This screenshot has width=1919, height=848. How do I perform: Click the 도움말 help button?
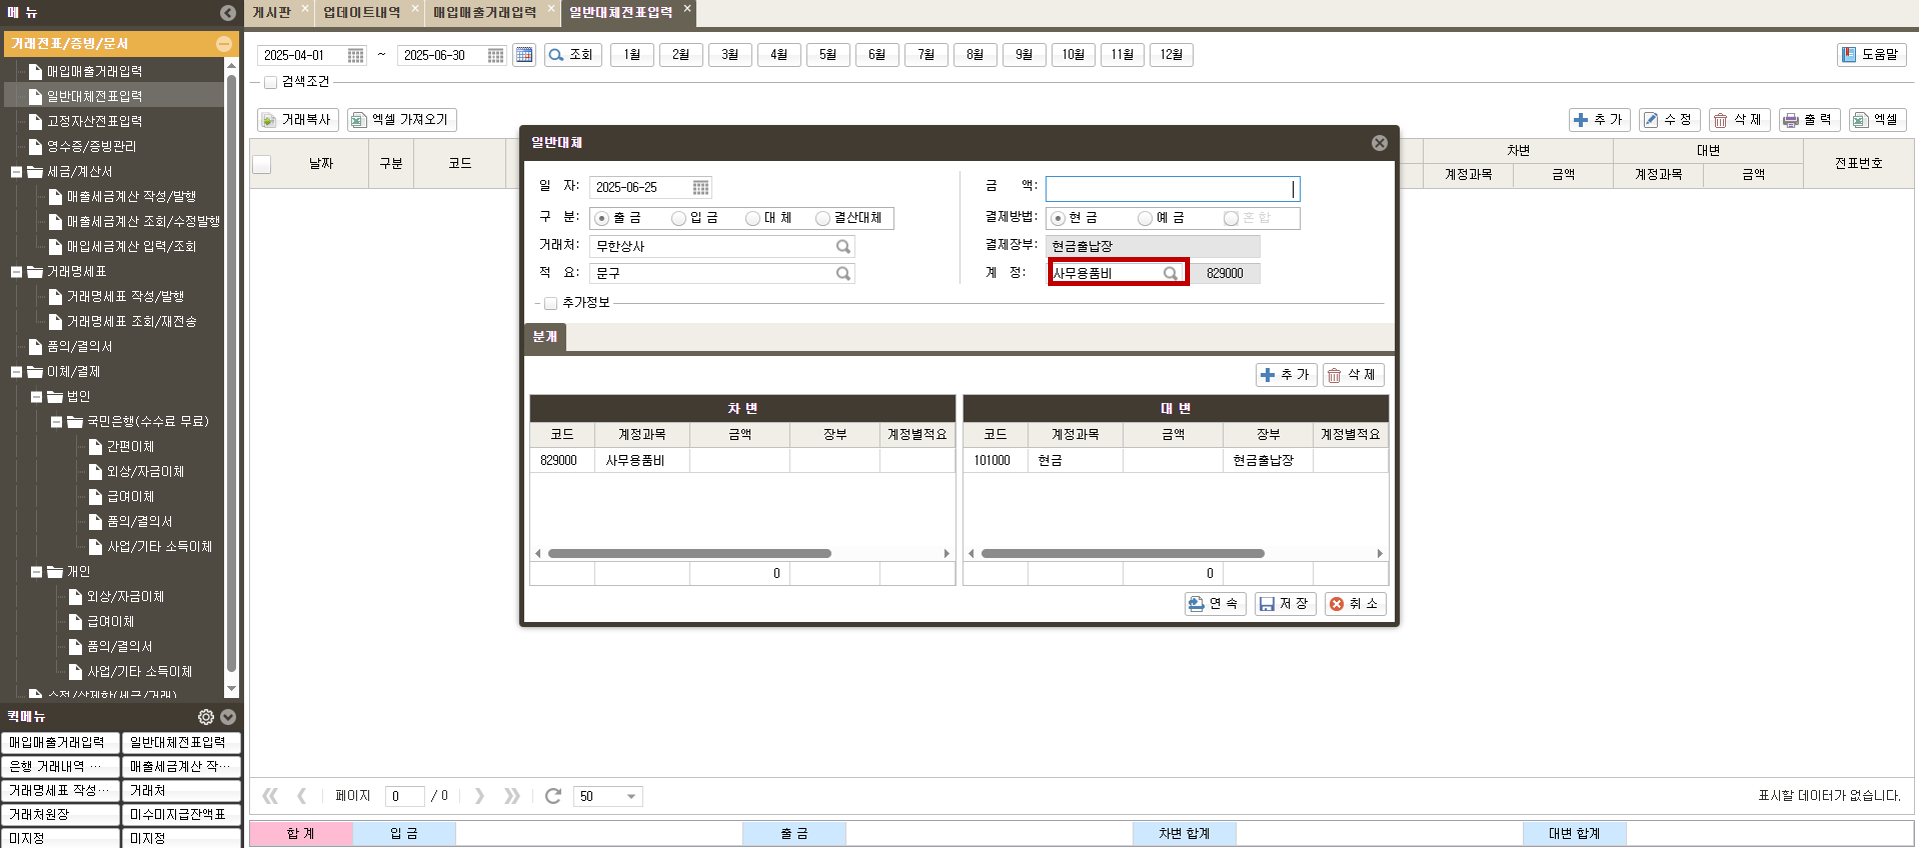pos(1870,55)
